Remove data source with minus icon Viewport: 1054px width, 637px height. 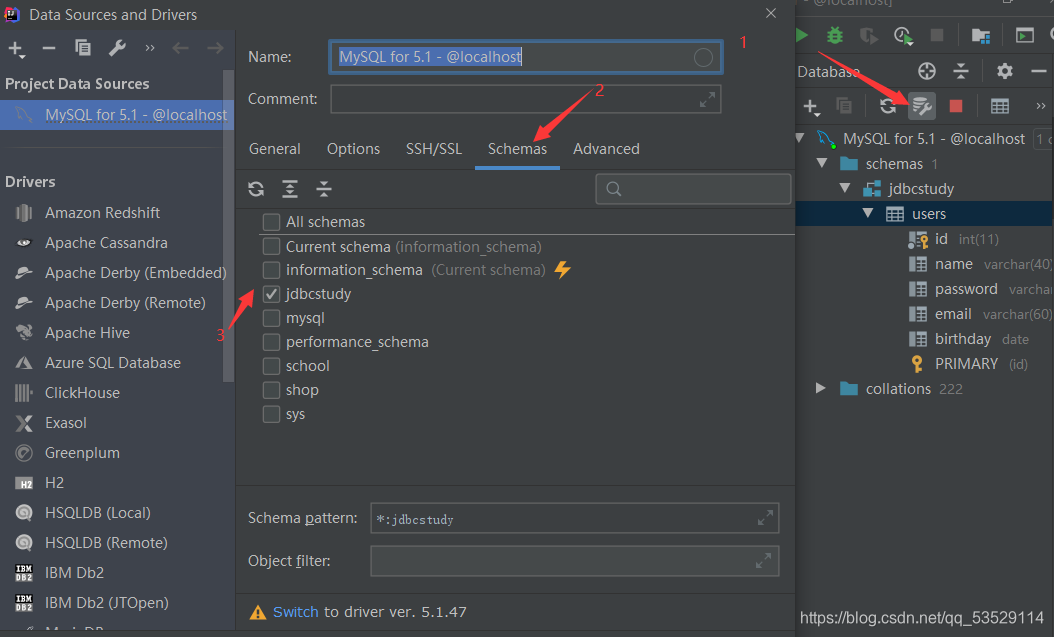tap(48, 48)
